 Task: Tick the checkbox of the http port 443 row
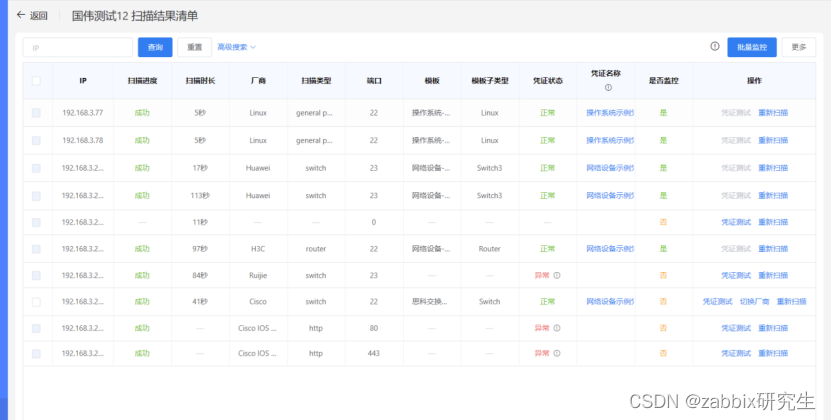coord(36,353)
